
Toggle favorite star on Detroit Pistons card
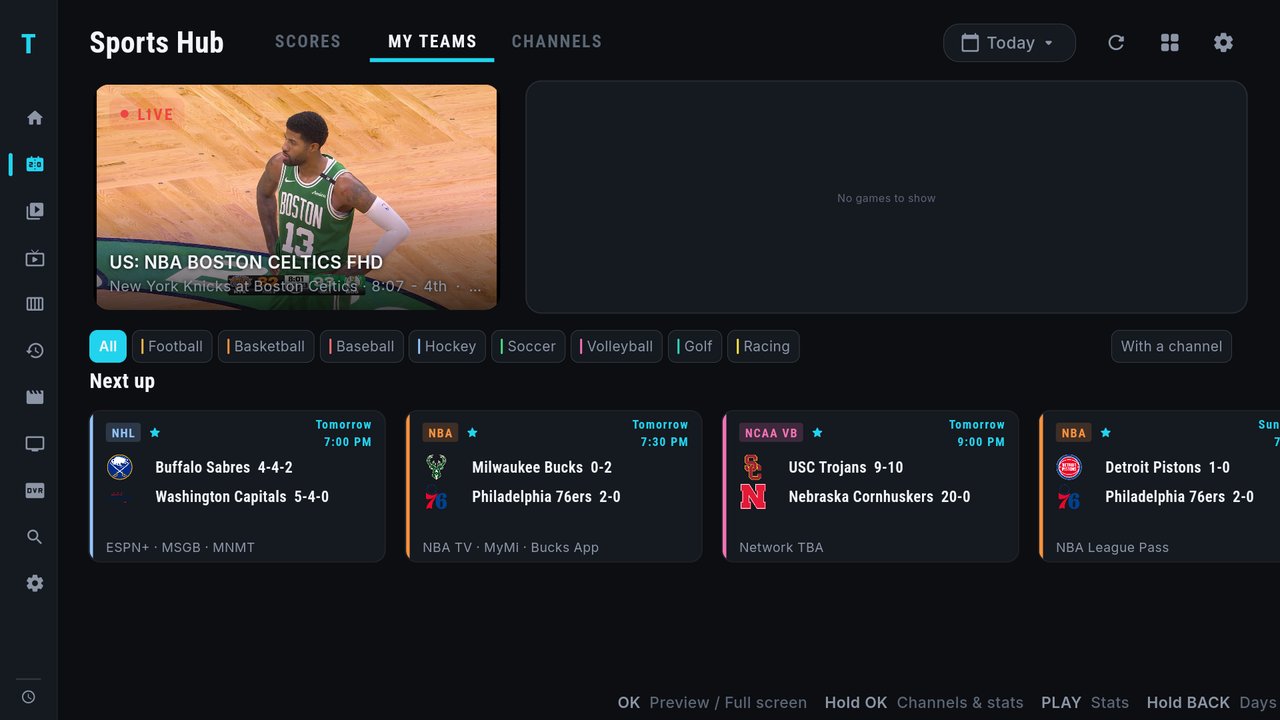click(x=1105, y=433)
